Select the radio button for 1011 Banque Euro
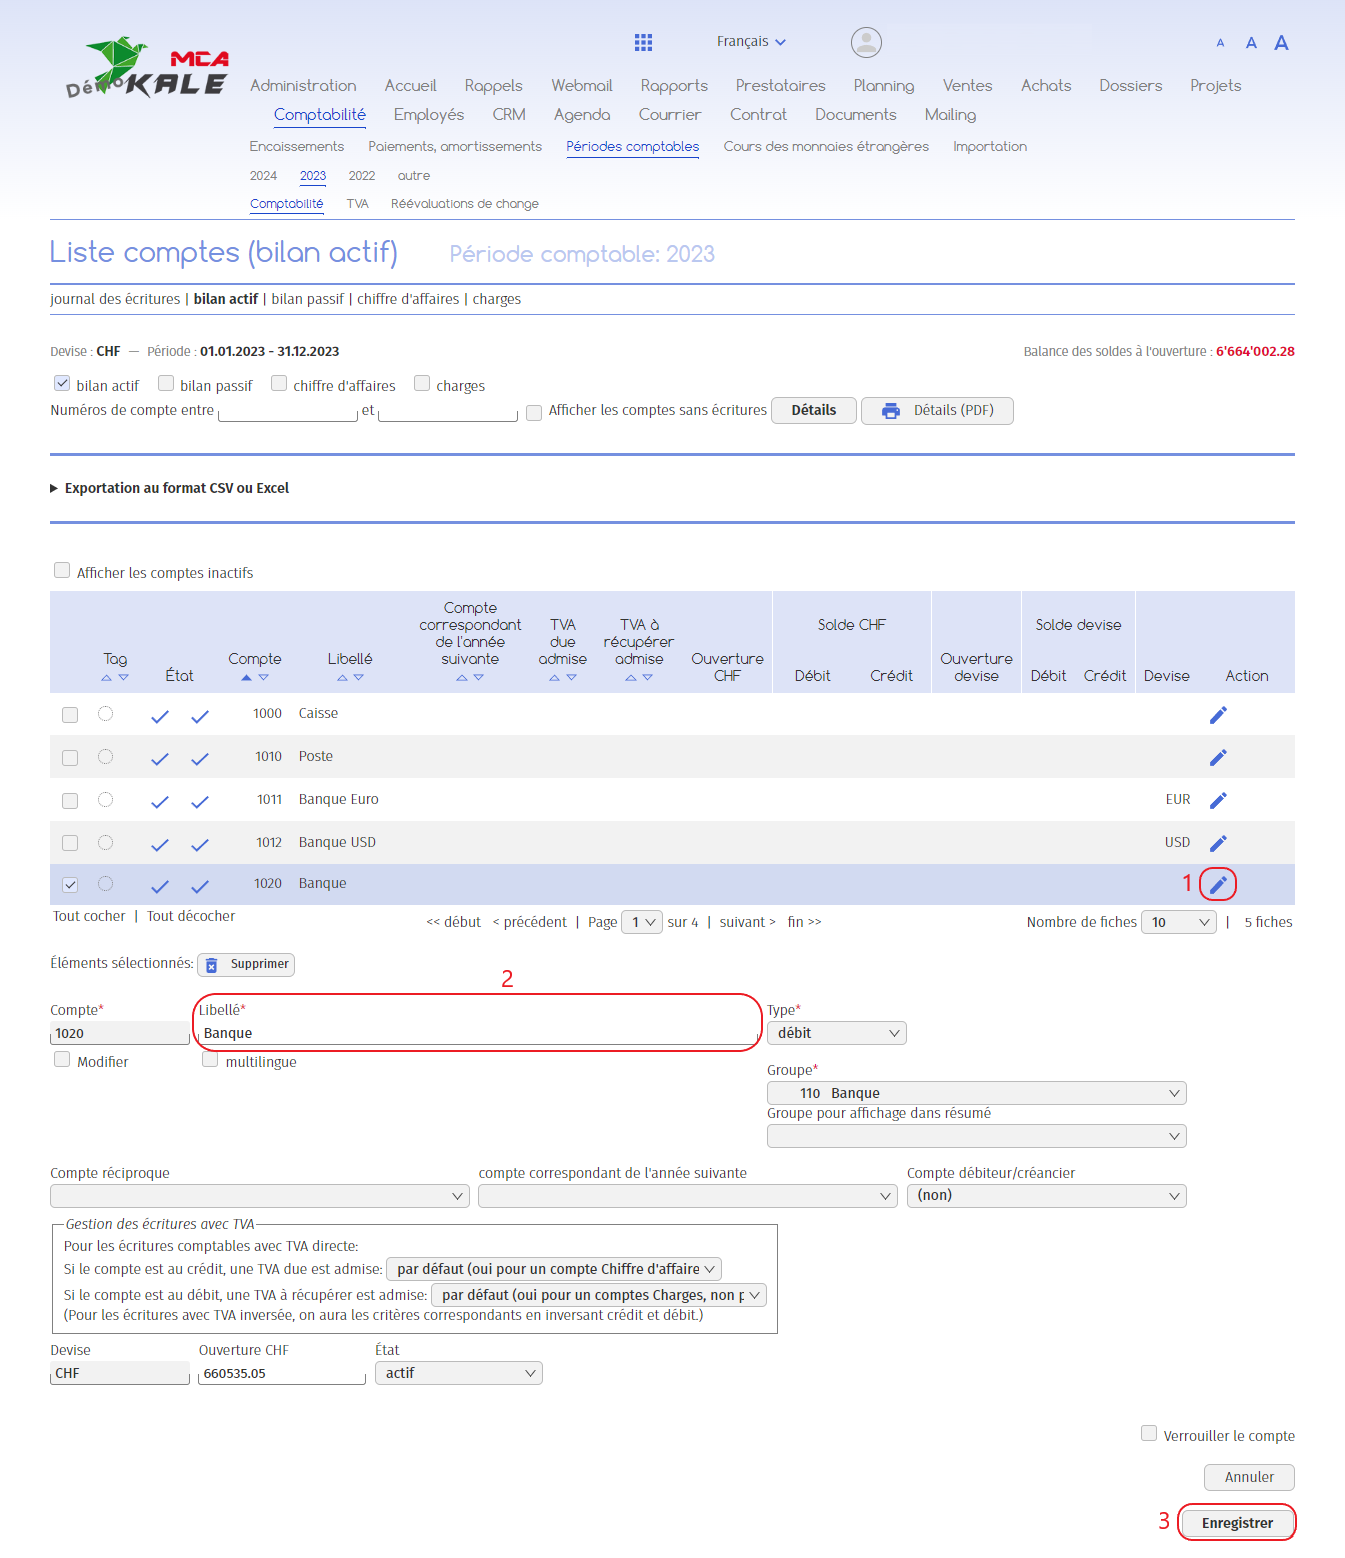 (105, 800)
